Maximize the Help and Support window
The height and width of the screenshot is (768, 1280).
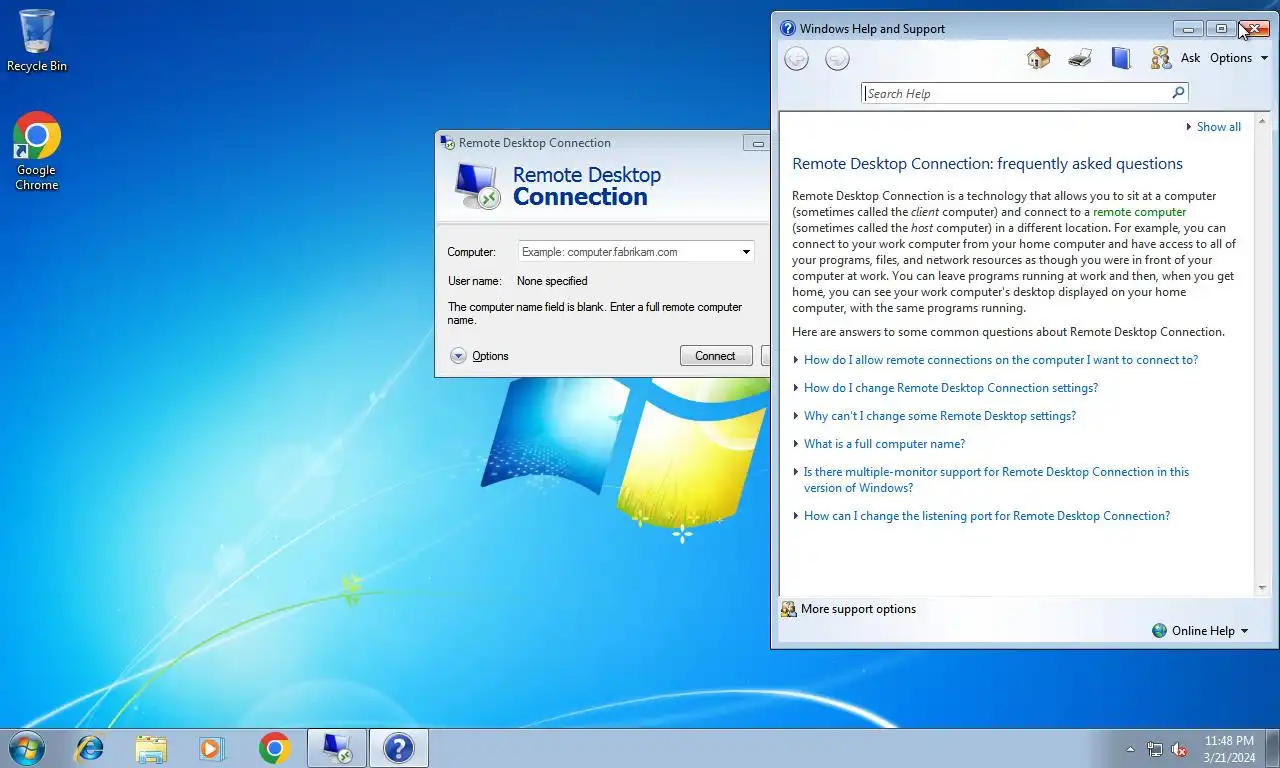tap(1220, 29)
